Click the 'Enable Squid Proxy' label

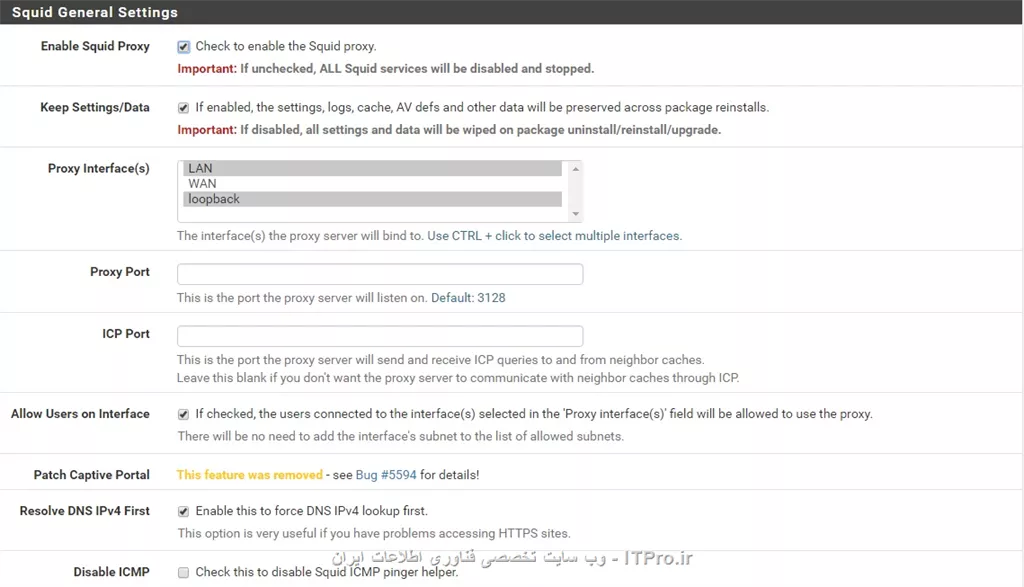point(95,46)
